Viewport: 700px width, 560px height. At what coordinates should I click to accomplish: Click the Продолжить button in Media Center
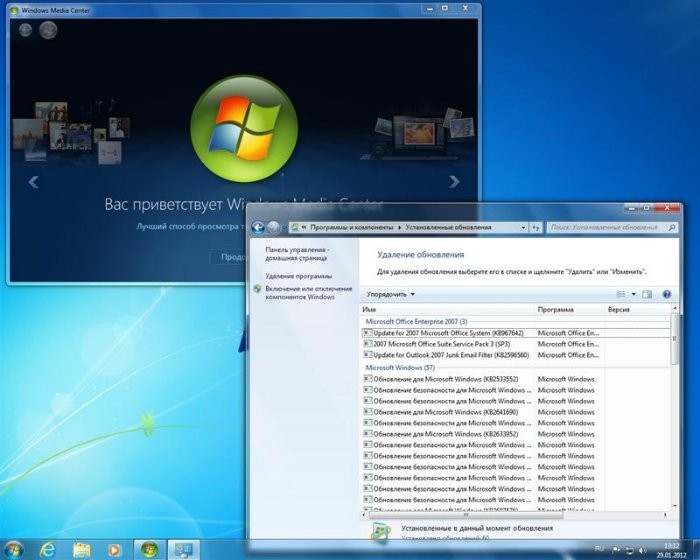pos(229,257)
